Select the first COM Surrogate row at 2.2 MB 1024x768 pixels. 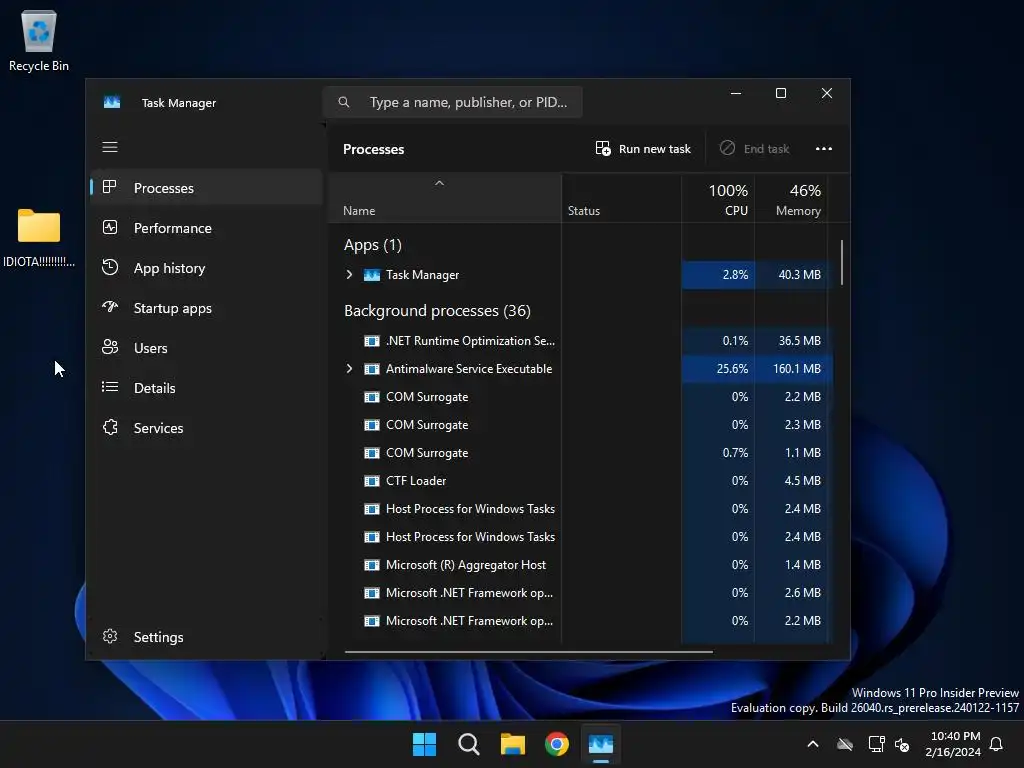pos(581,397)
